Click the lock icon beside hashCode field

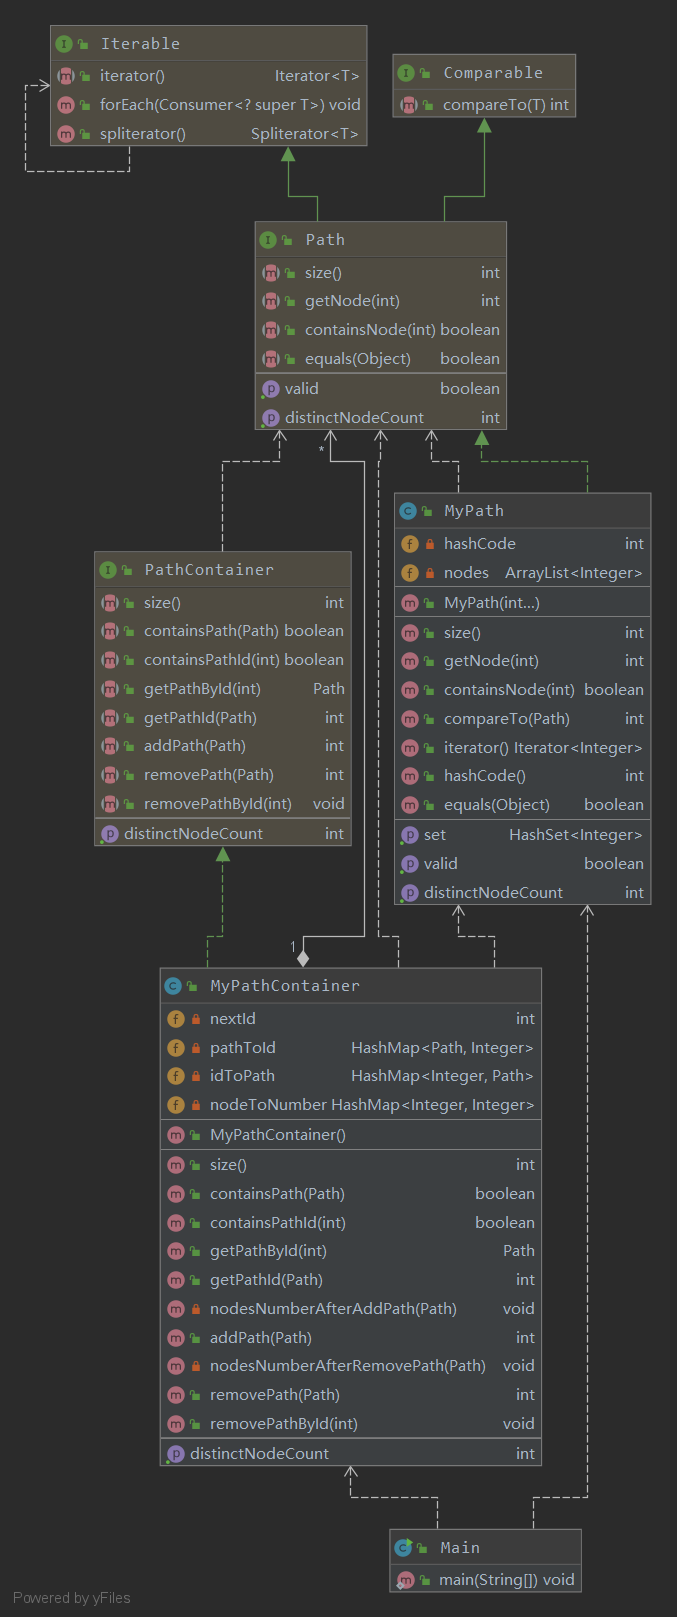430,544
